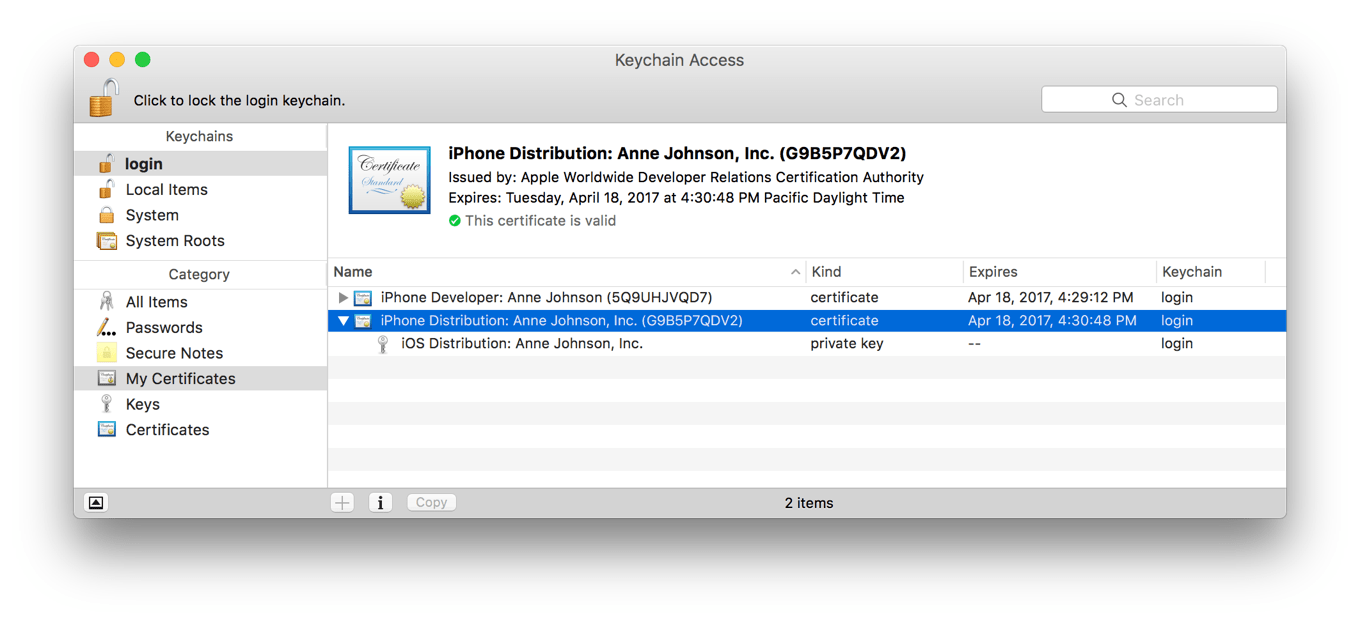Open info with the 'i' button
The height and width of the screenshot is (625, 1360).
[x=380, y=502]
